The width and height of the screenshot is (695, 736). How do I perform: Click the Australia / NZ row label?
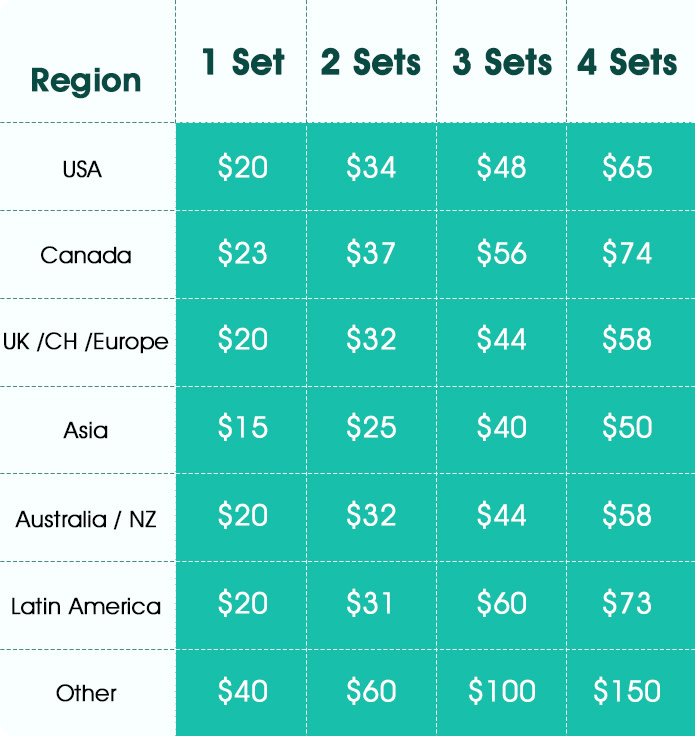coord(86,519)
